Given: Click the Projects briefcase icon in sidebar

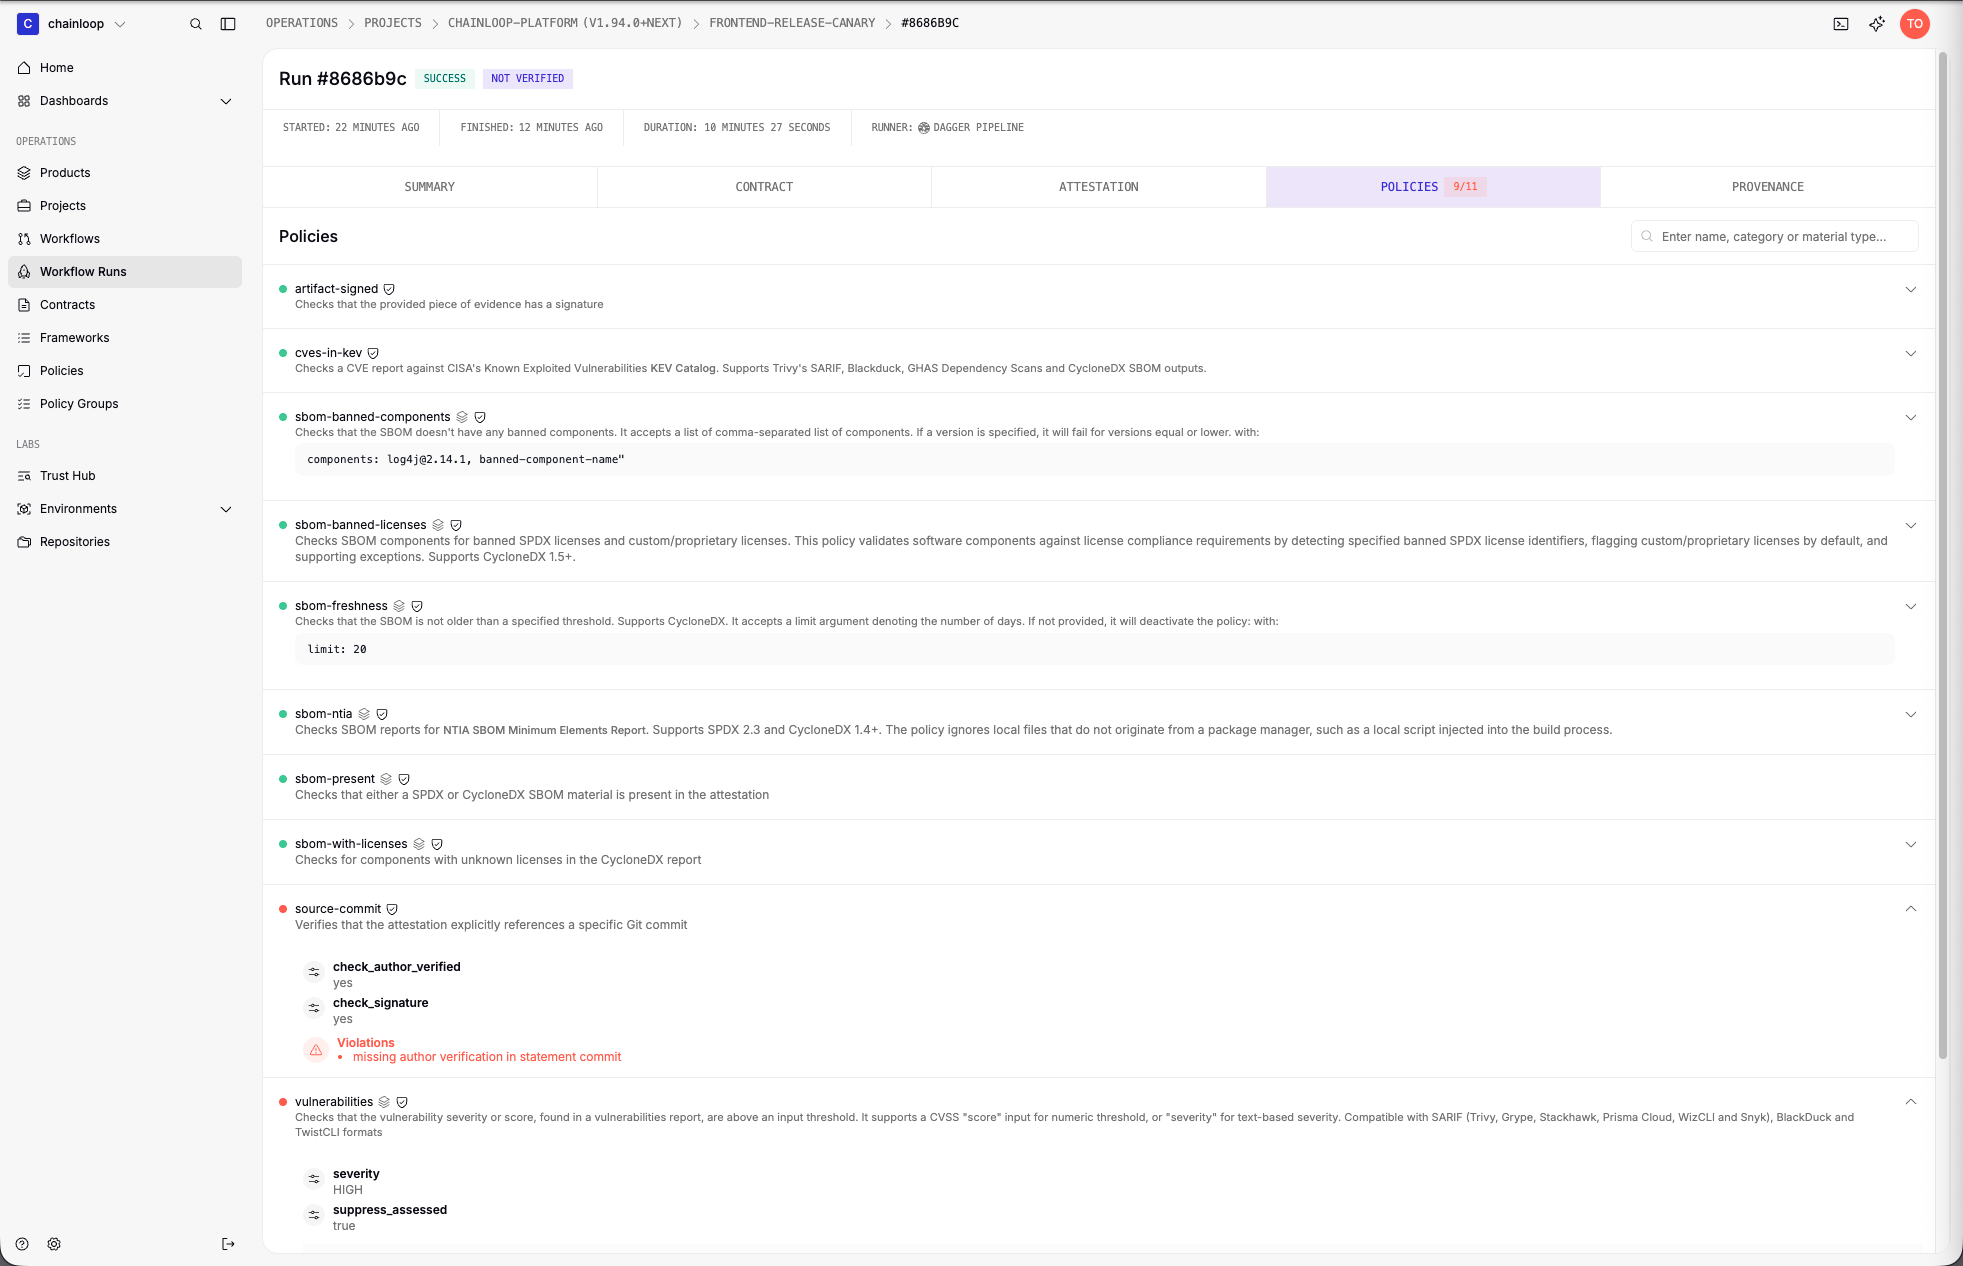Looking at the screenshot, I should (24, 206).
